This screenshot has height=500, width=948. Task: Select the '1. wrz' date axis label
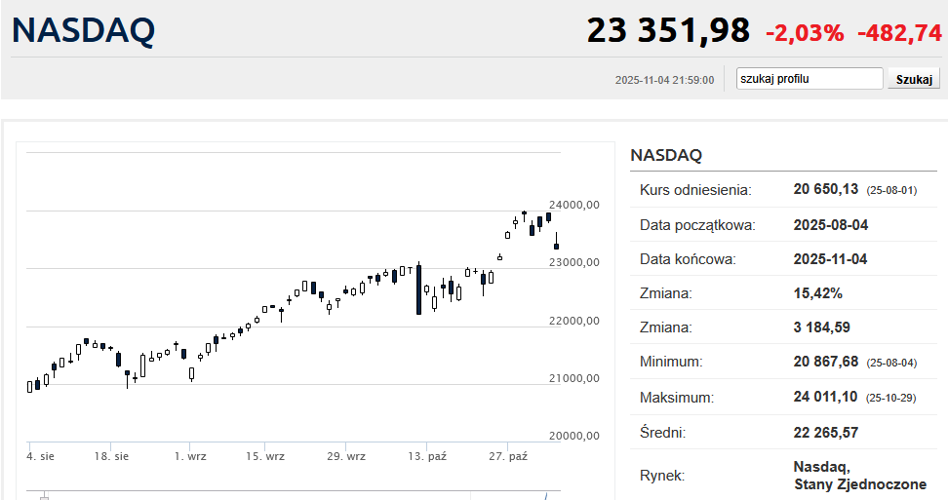click(190, 456)
